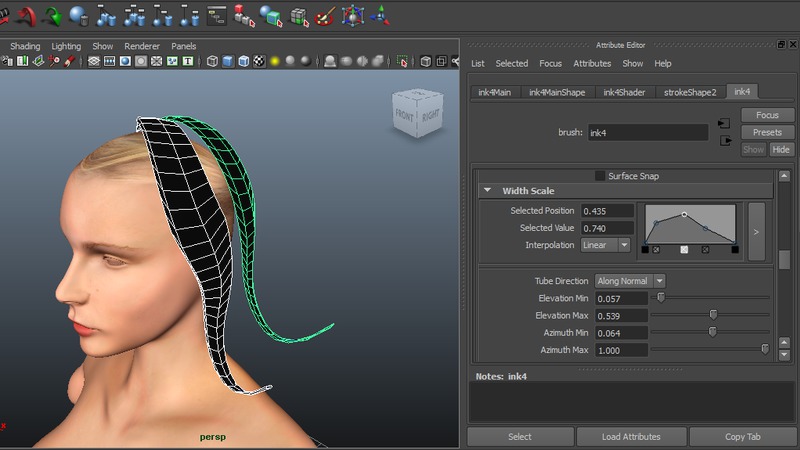Screen dimensions: 800x450
Task: Click the Hide toggle button under Presets
Action: pos(781,150)
